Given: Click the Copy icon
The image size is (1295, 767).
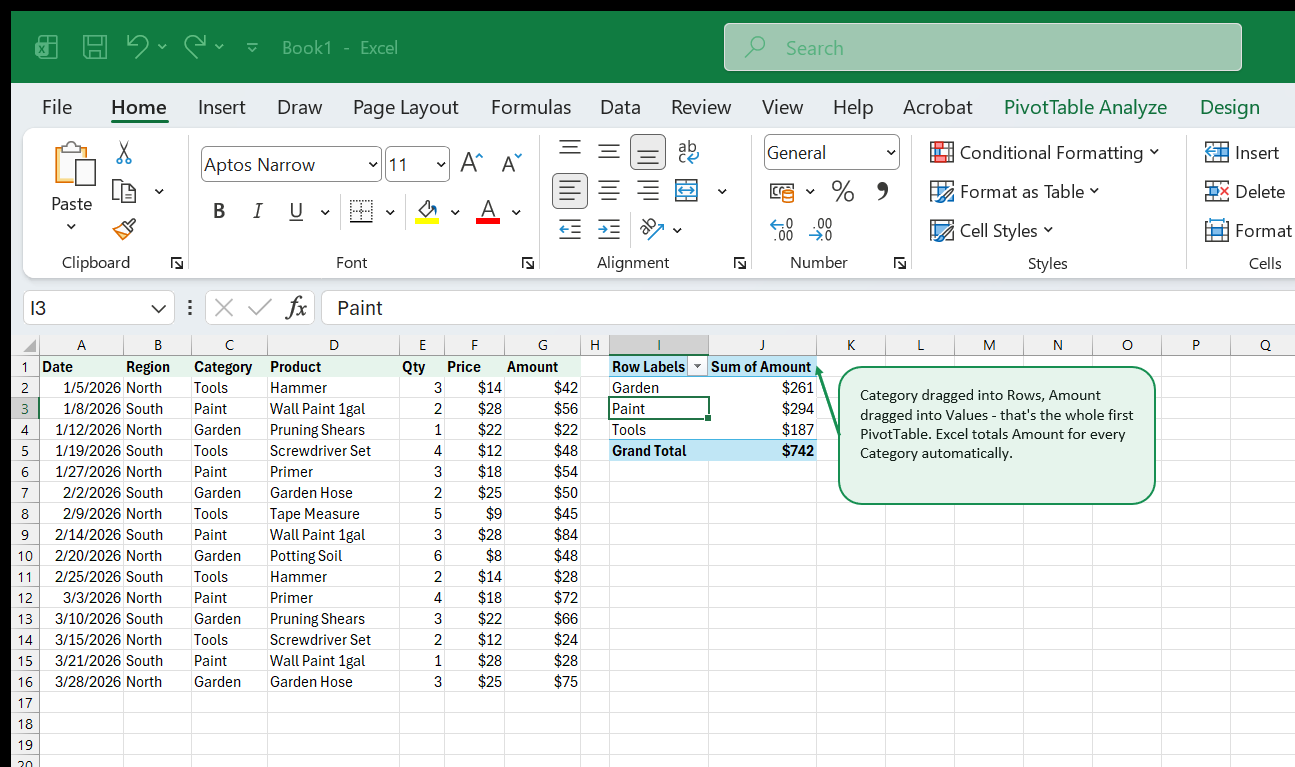Looking at the screenshot, I should (x=124, y=191).
